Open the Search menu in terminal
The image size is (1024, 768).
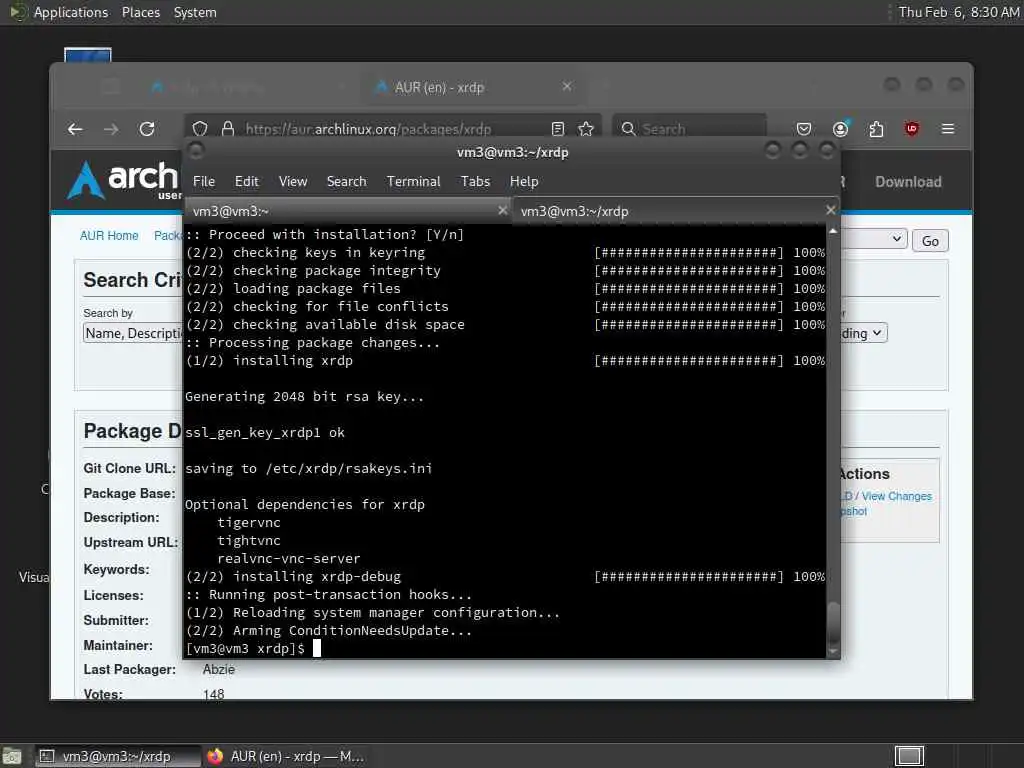click(346, 182)
